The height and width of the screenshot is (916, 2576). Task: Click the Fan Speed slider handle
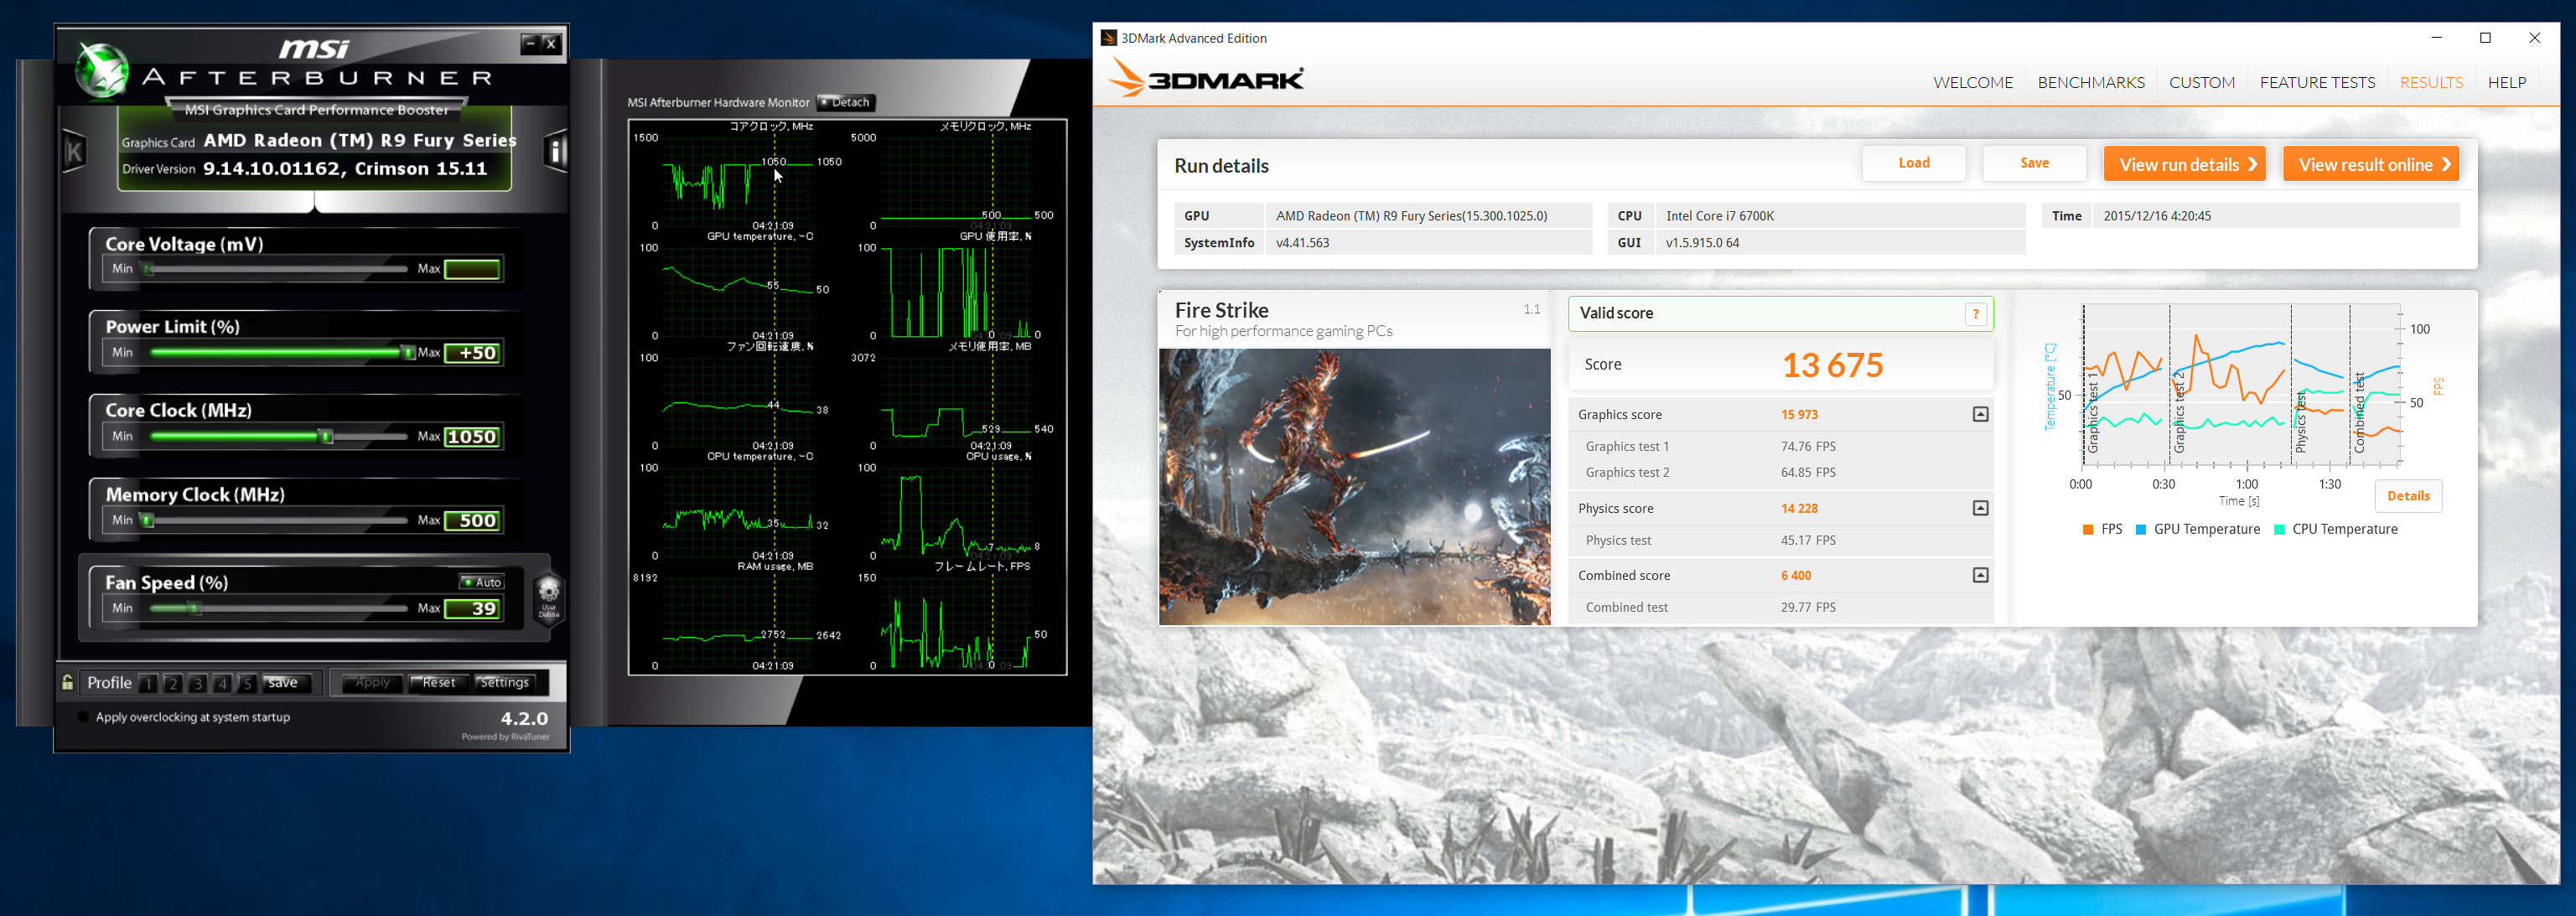pos(194,608)
